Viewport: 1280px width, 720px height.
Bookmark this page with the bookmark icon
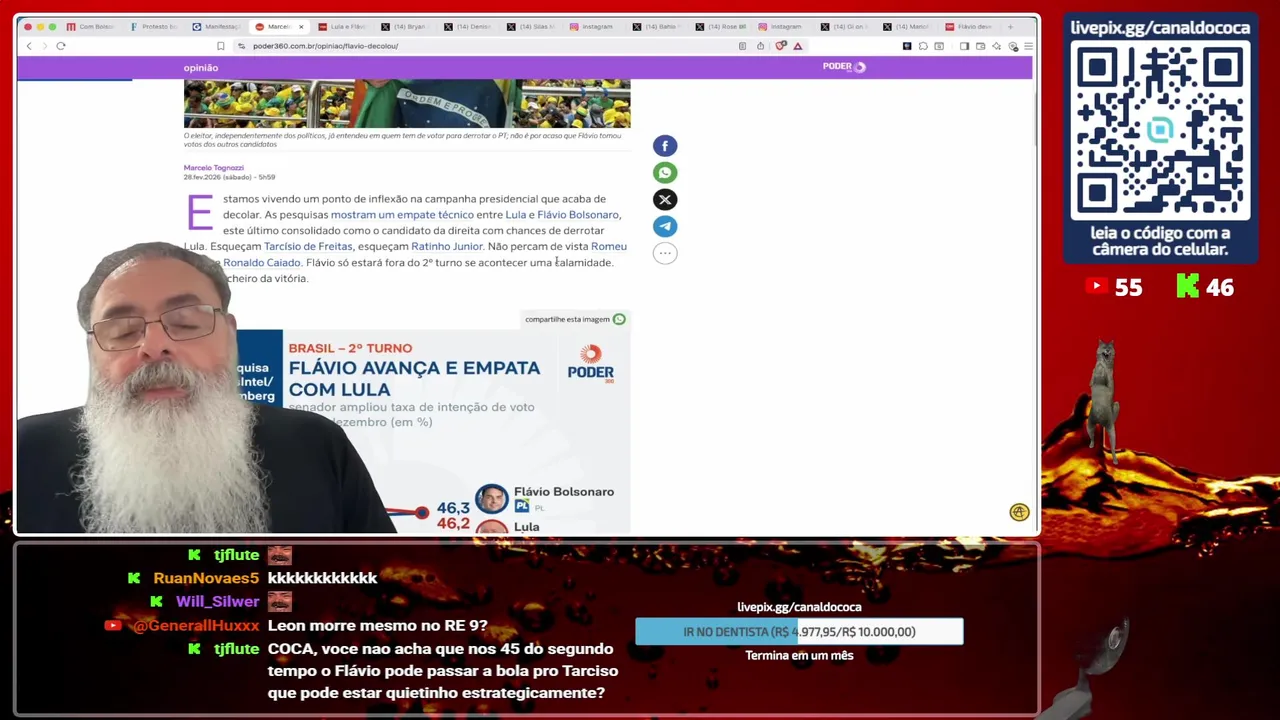220,46
